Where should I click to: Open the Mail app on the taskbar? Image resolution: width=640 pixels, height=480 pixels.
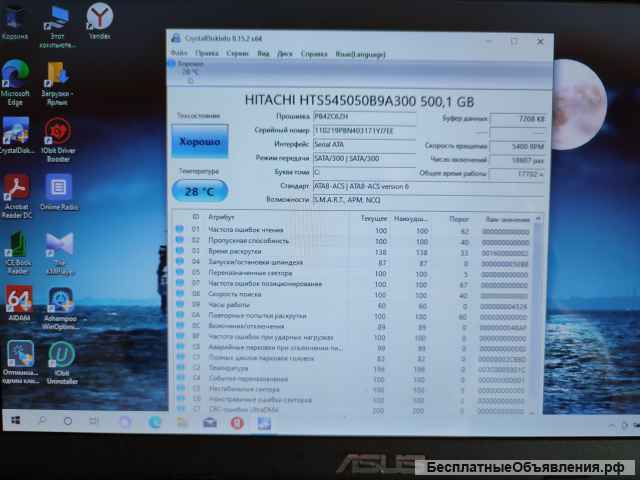210,423
